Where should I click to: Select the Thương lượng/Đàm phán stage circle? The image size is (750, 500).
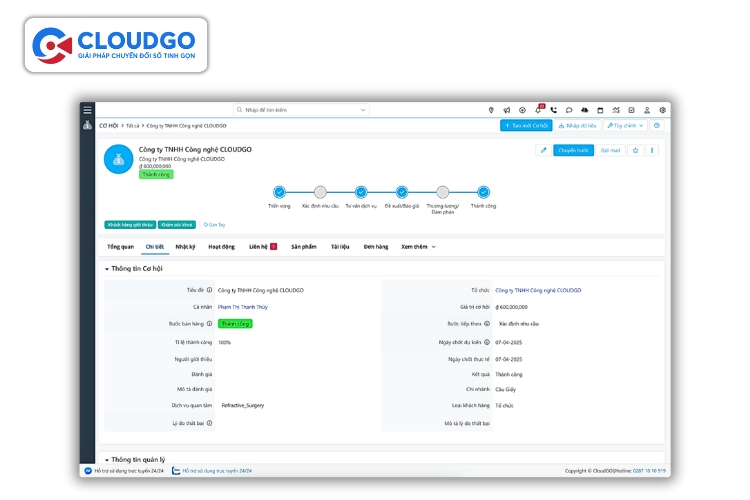pyautogui.click(x=442, y=192)
